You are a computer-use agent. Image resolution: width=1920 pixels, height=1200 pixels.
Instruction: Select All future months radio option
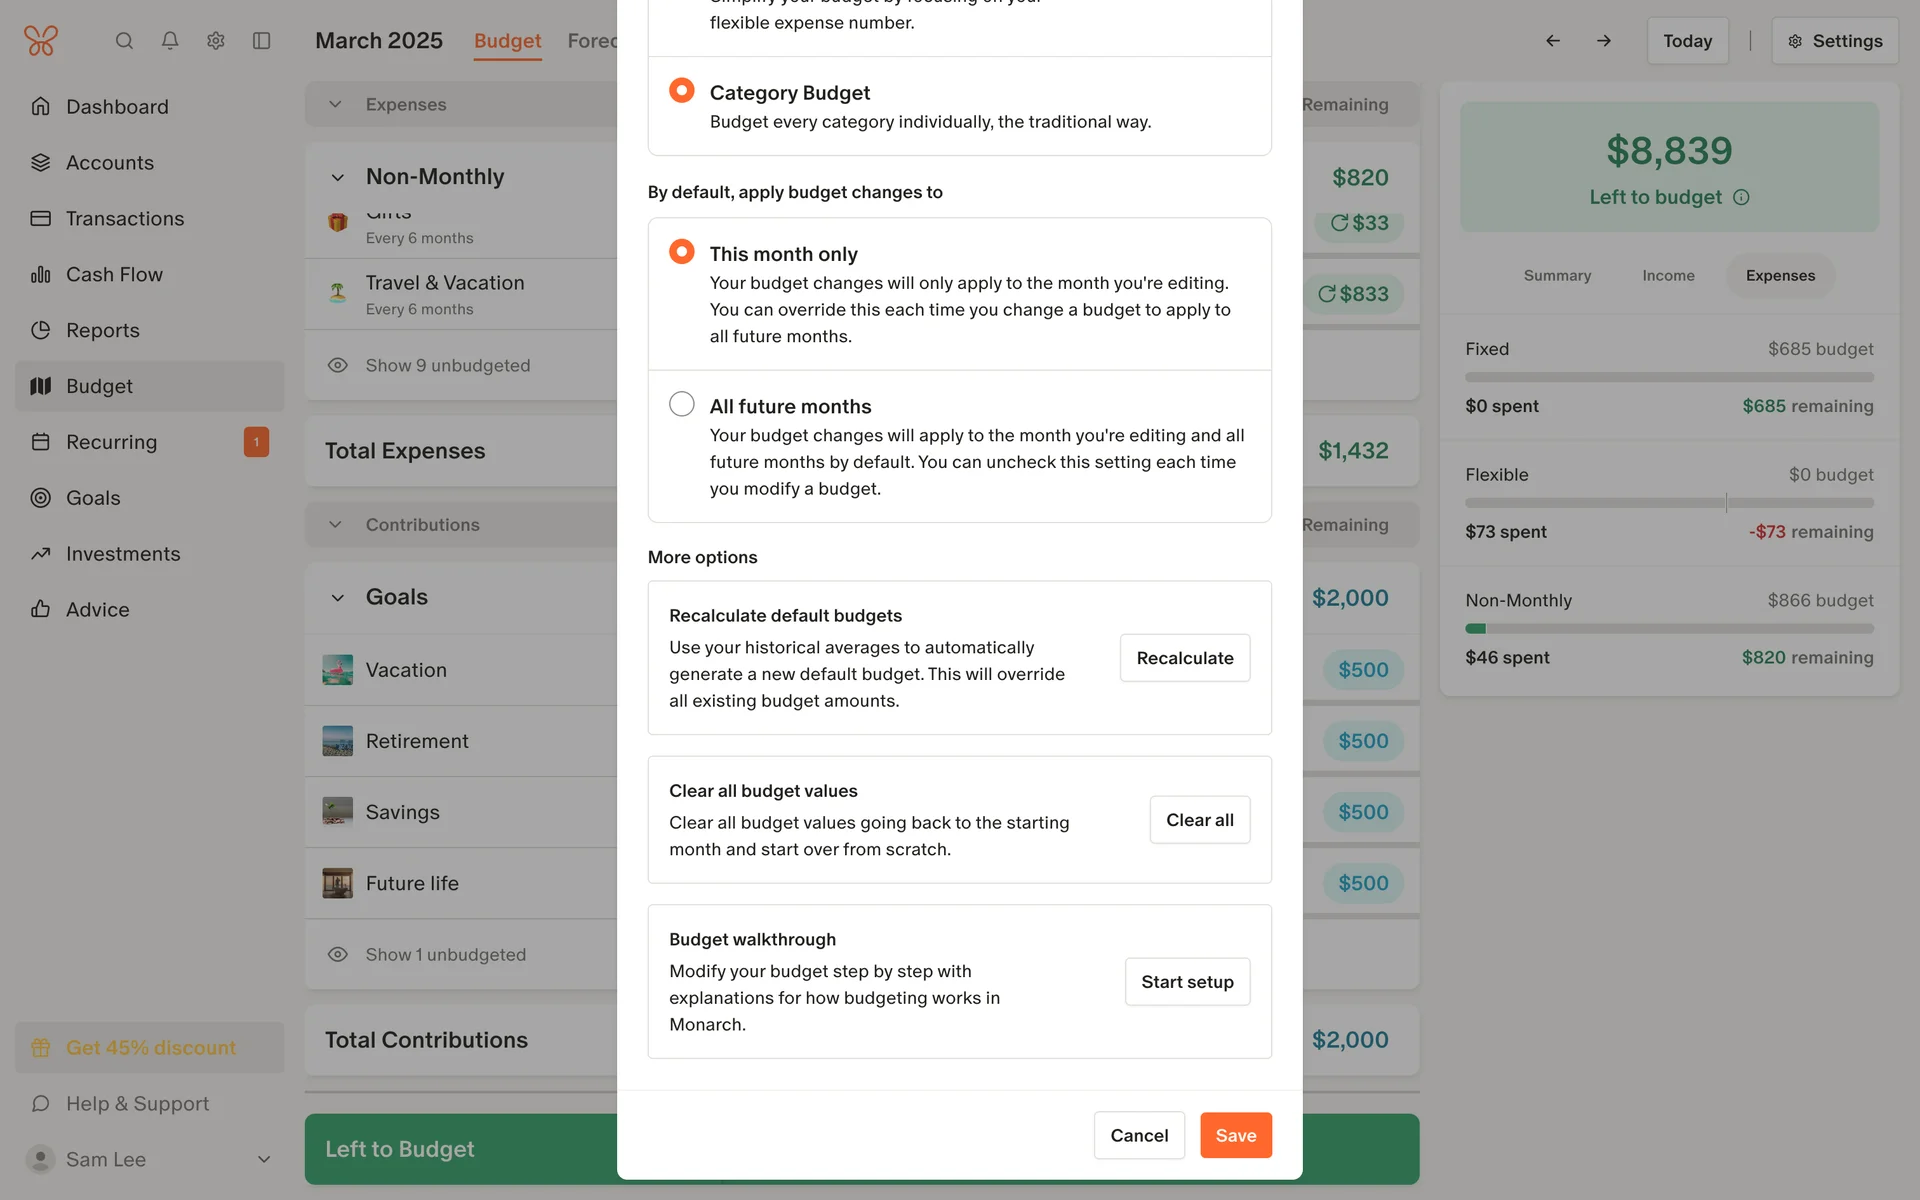(682, 404)
